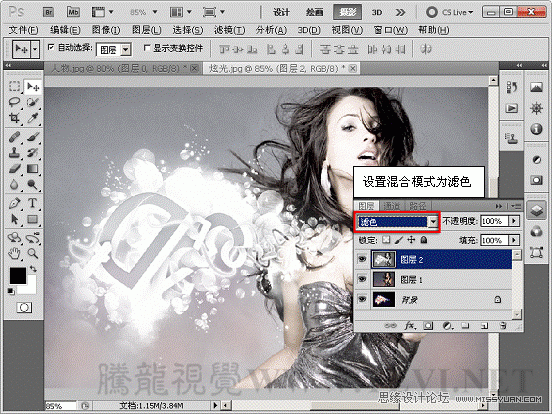
Task: Select the Rectangular Marquee tool
Action: coord(14,86)
